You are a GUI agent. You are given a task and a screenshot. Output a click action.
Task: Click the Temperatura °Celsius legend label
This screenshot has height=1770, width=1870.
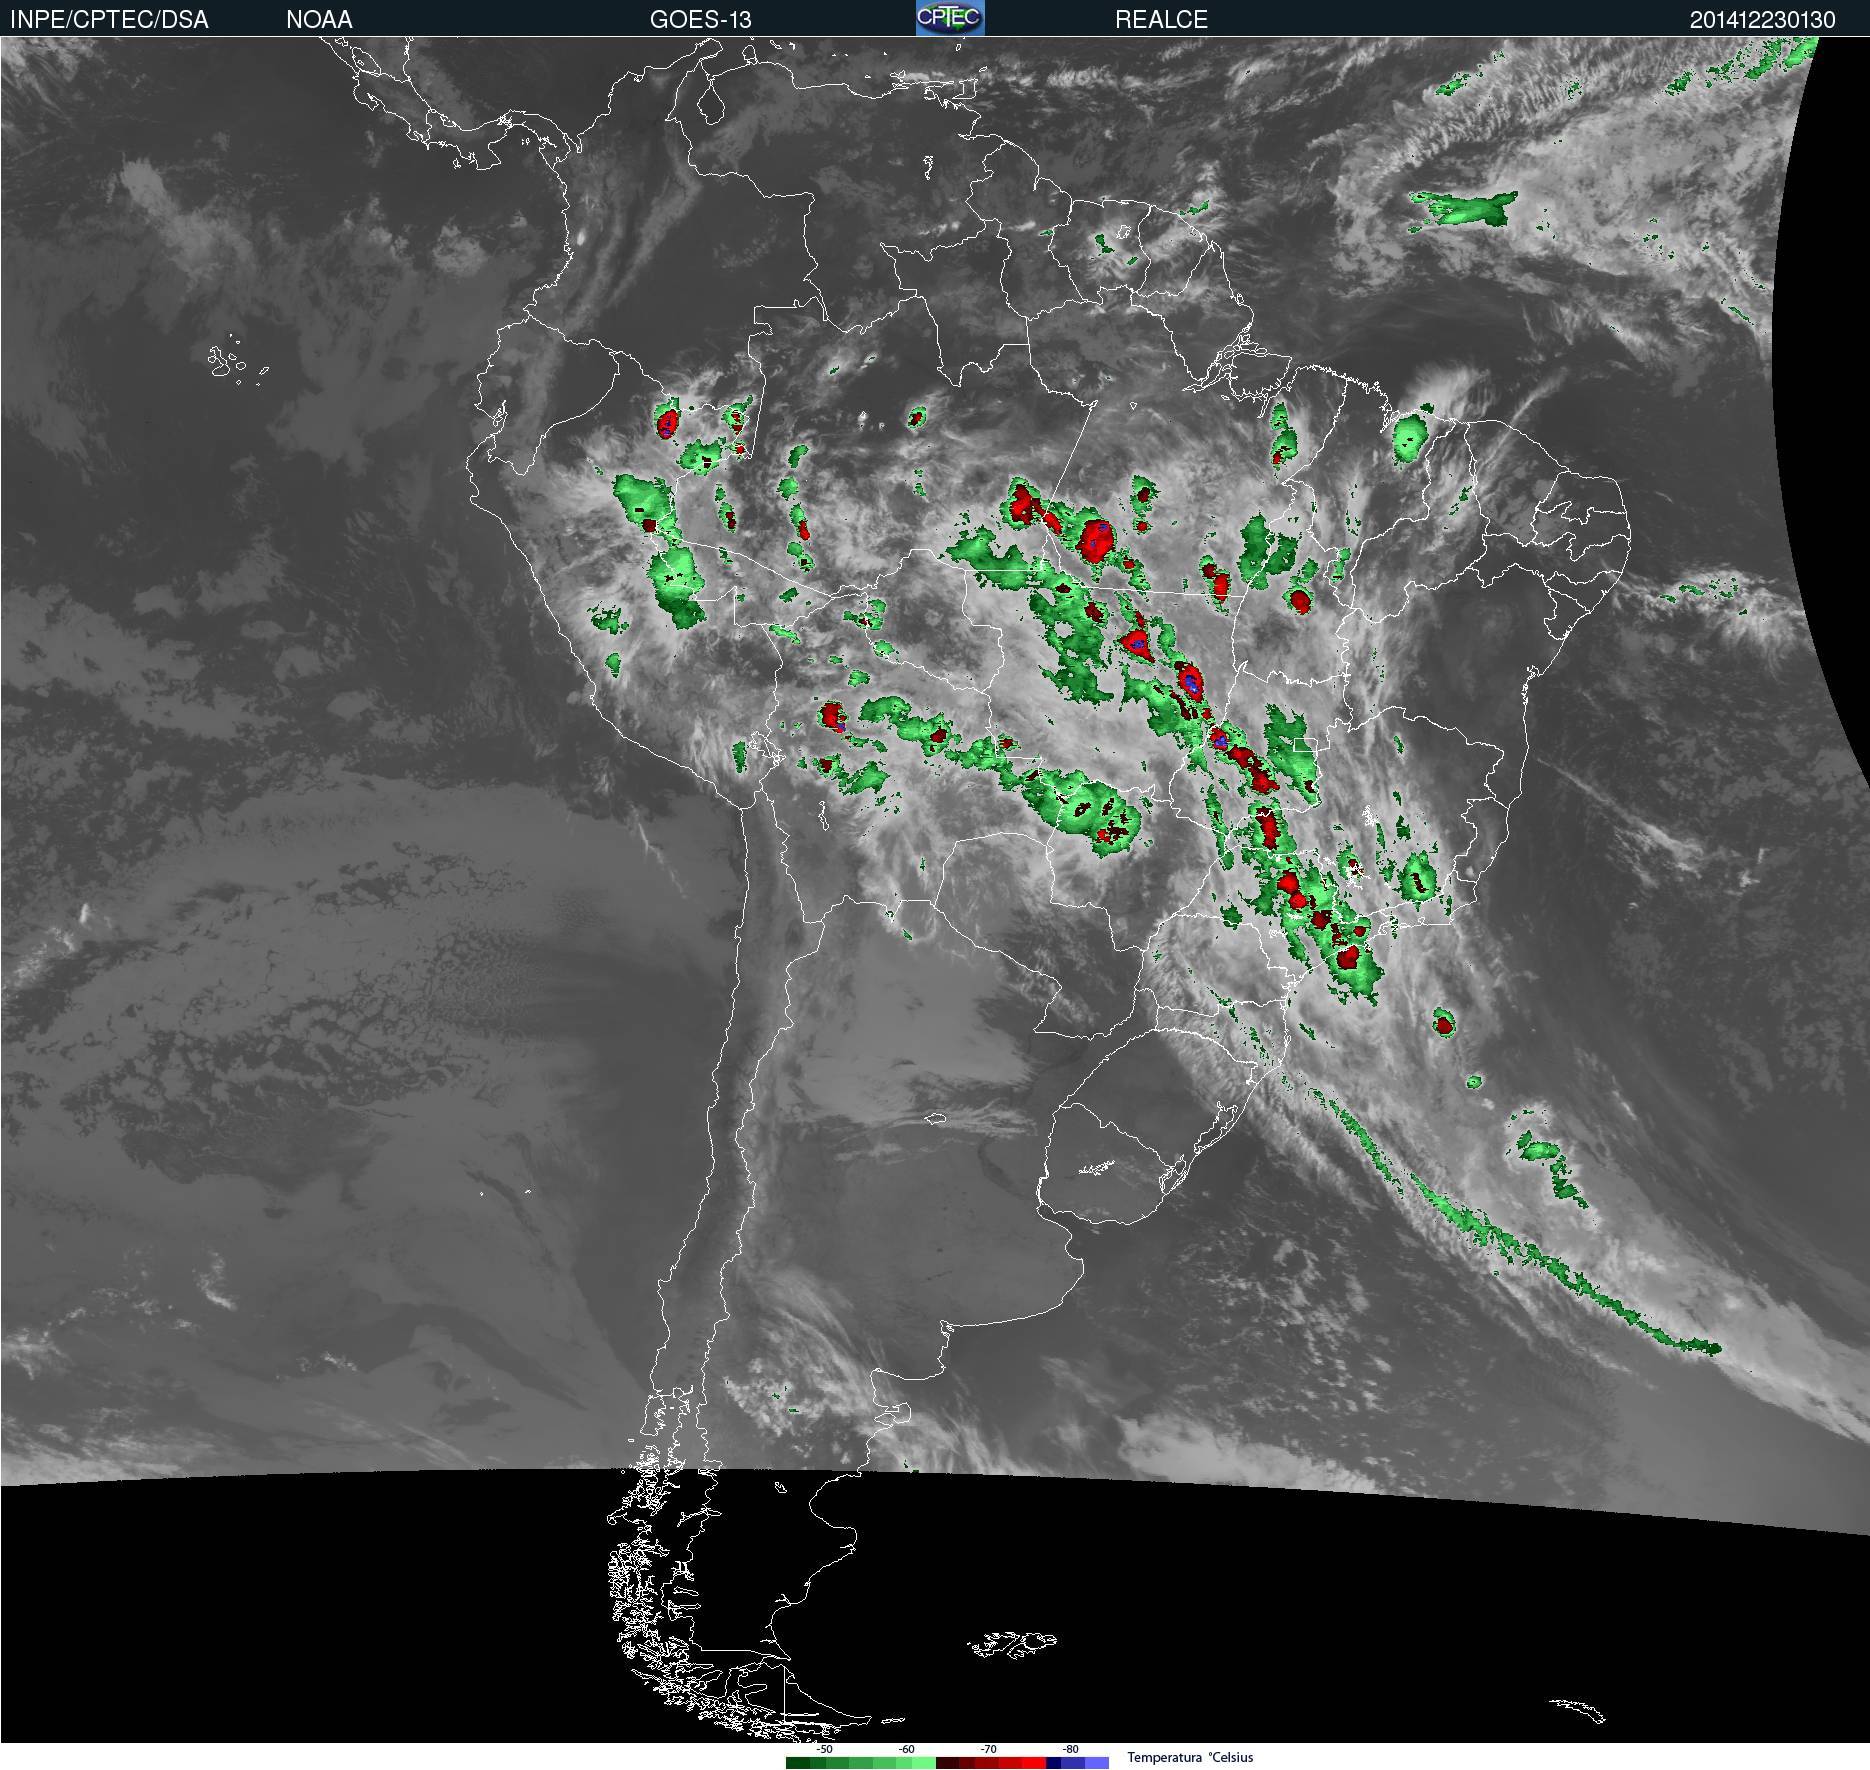pos(1190,1758)
